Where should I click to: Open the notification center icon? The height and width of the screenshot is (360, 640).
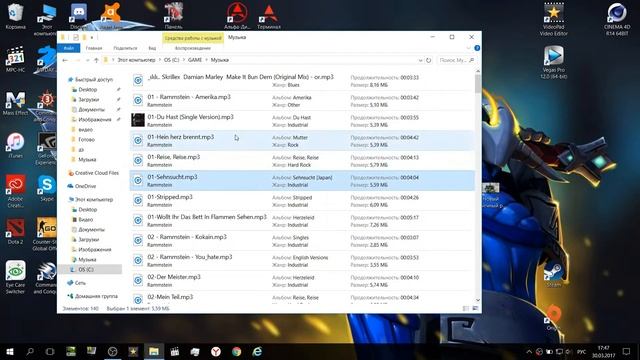(x=626, y=351)
